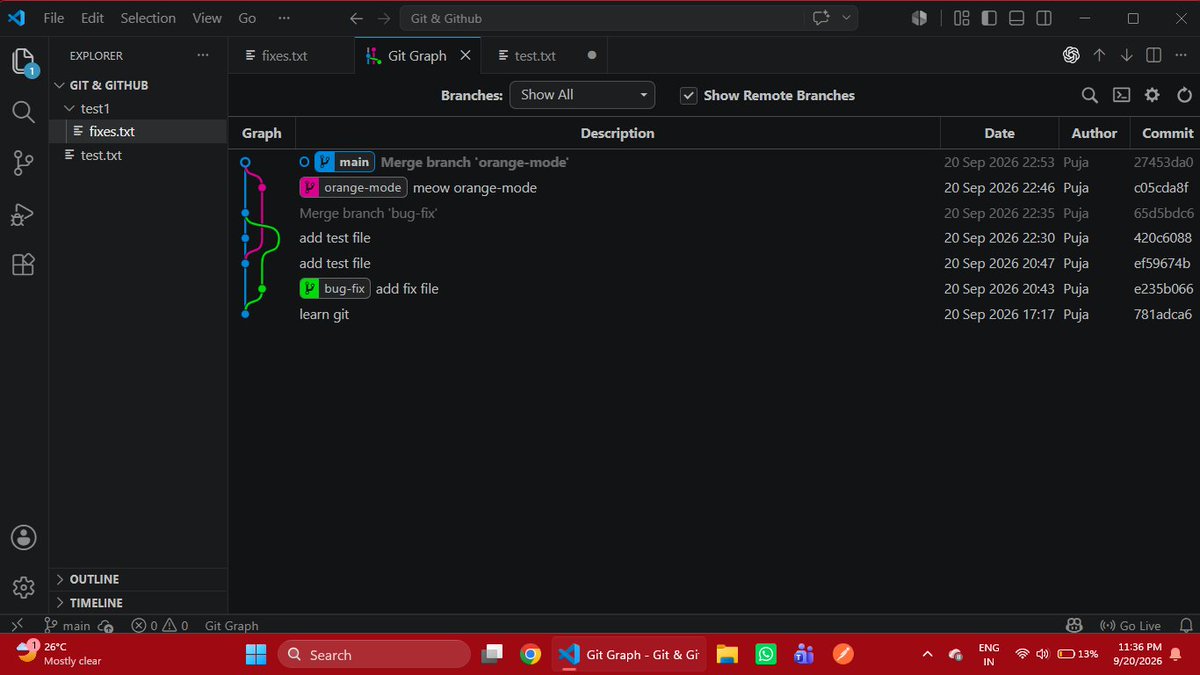Click the bug-fix branch label
This screenshot has width=1200, height=675.
pos(335,289)
